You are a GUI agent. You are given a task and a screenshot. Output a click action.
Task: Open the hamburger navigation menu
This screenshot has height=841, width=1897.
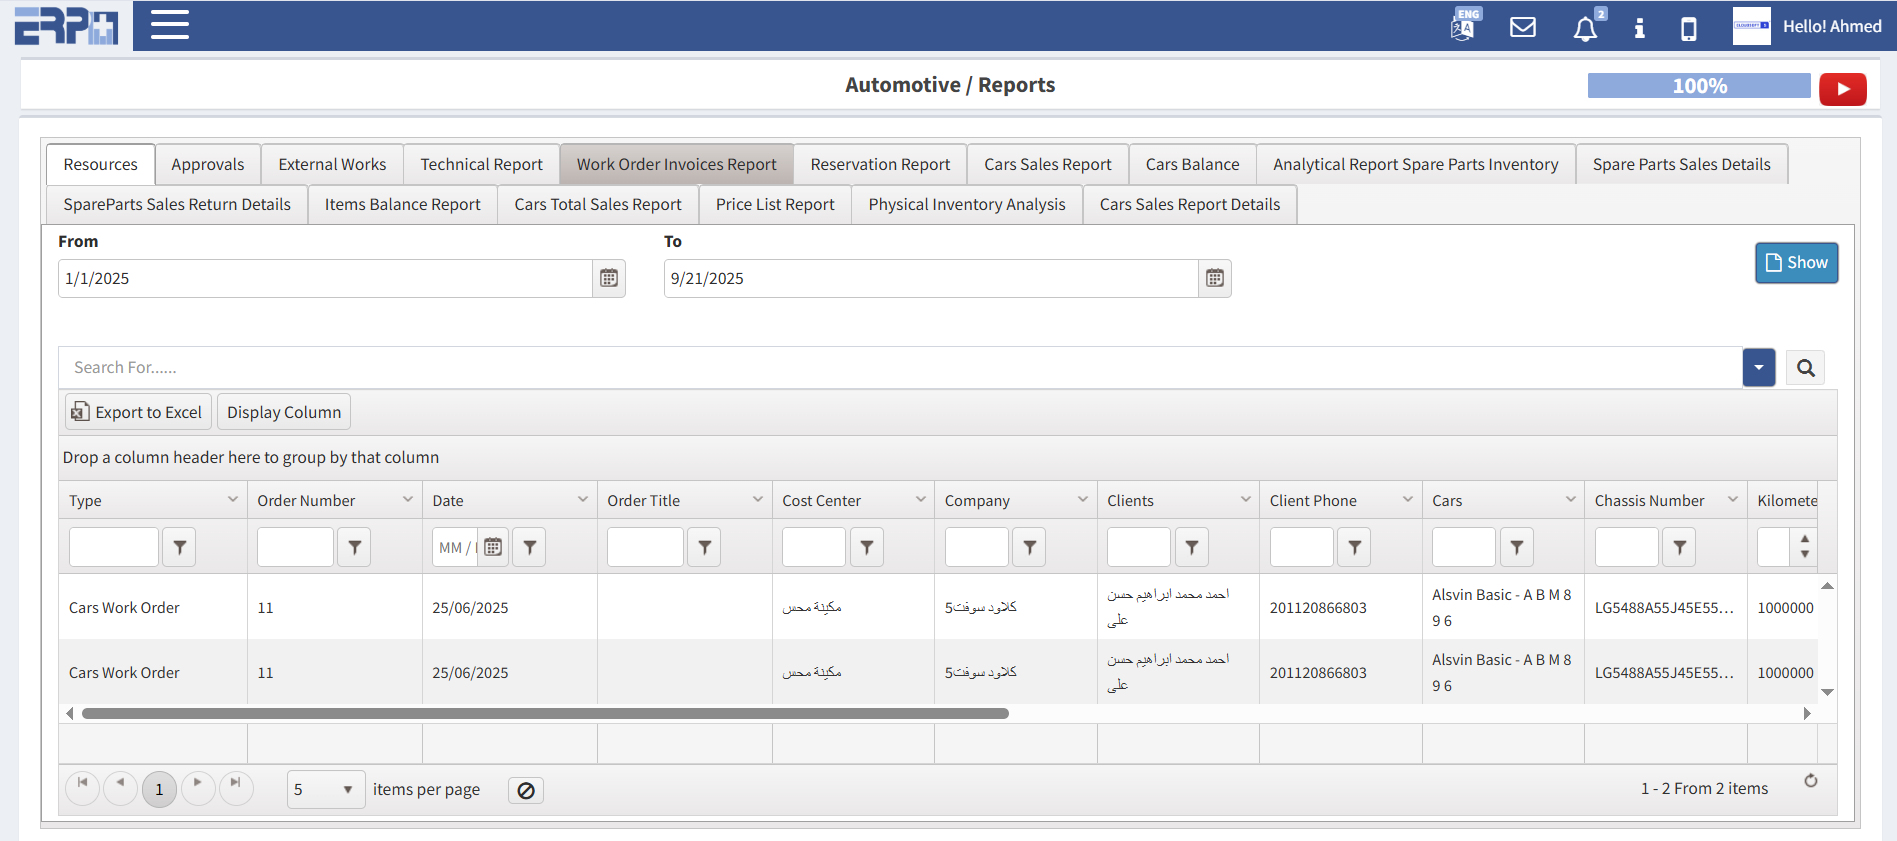(x=170, y=25)
